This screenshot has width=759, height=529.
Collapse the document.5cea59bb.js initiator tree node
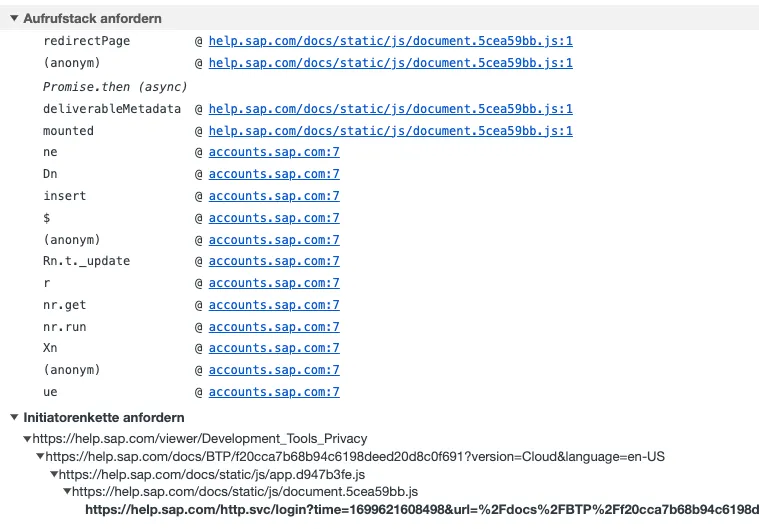tap(67, 492)
